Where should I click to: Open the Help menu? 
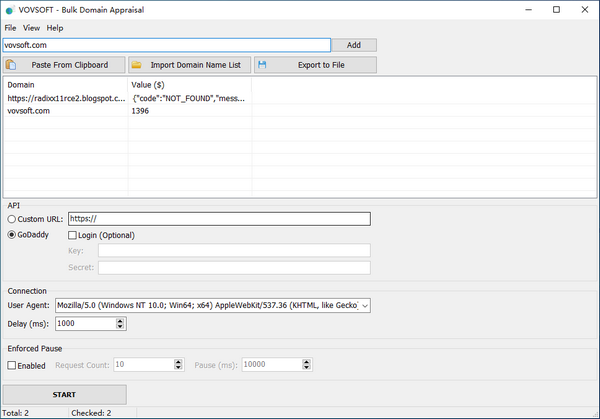pos(54,28)
